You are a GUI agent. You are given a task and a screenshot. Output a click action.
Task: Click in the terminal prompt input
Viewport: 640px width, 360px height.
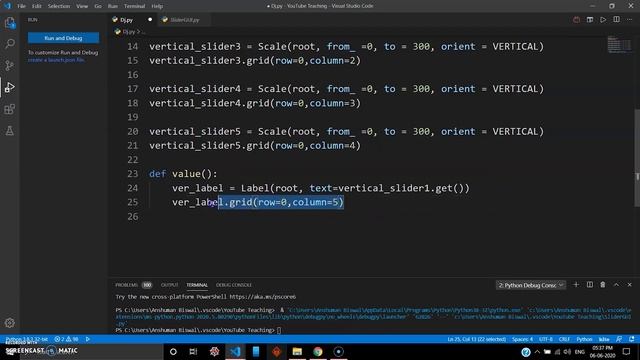click(x=279, y=330)
